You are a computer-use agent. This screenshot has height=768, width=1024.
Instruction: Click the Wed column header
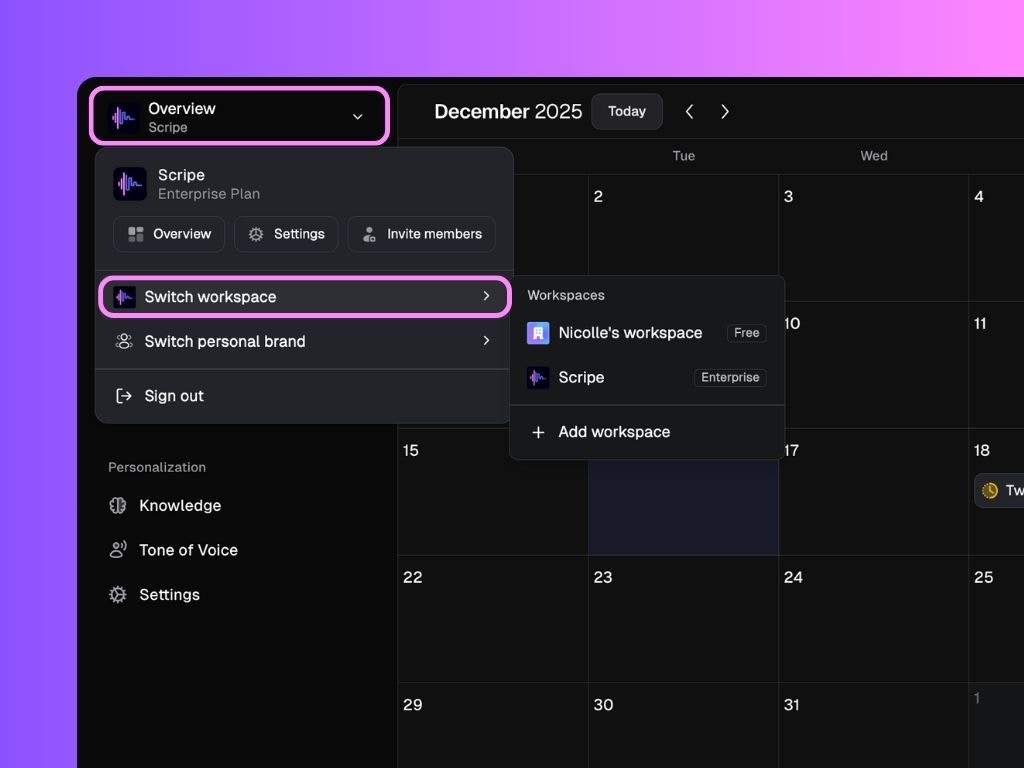pos(874,156)
